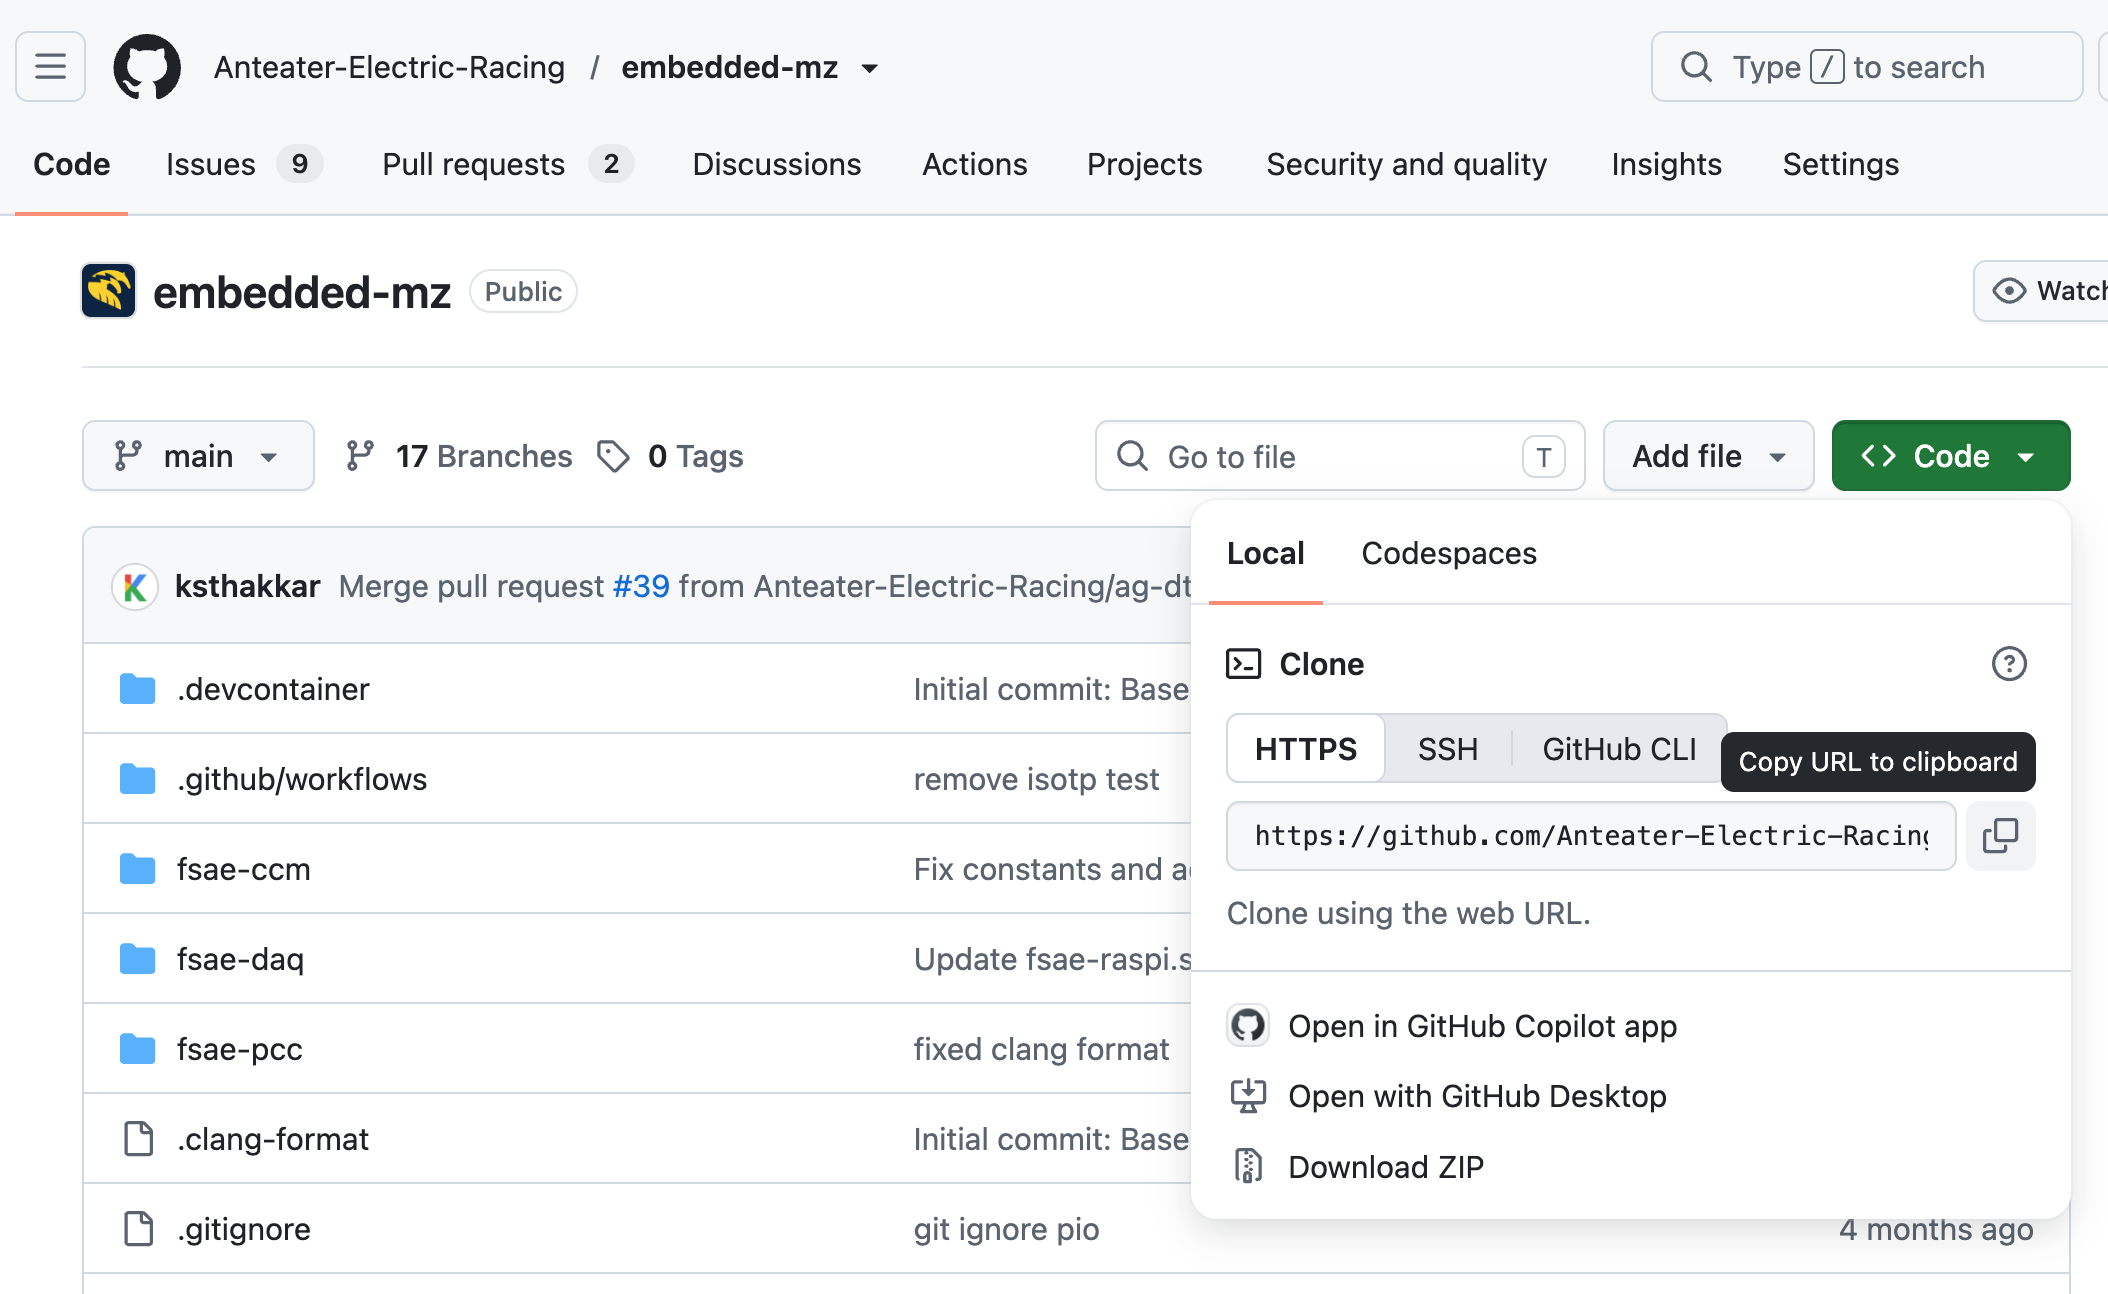Open 'git ignore pio' commit message
Screen dimensions: 2108x1294
point(1006,1229)
